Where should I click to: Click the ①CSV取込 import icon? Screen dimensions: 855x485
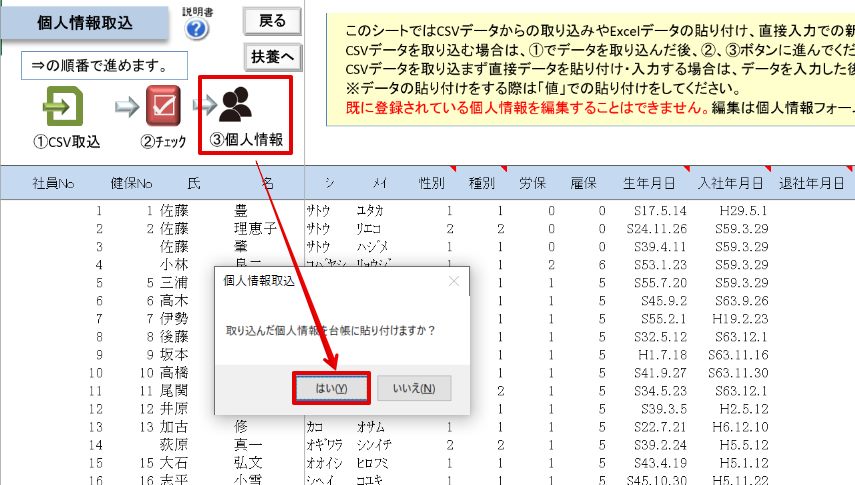(63, 106)
